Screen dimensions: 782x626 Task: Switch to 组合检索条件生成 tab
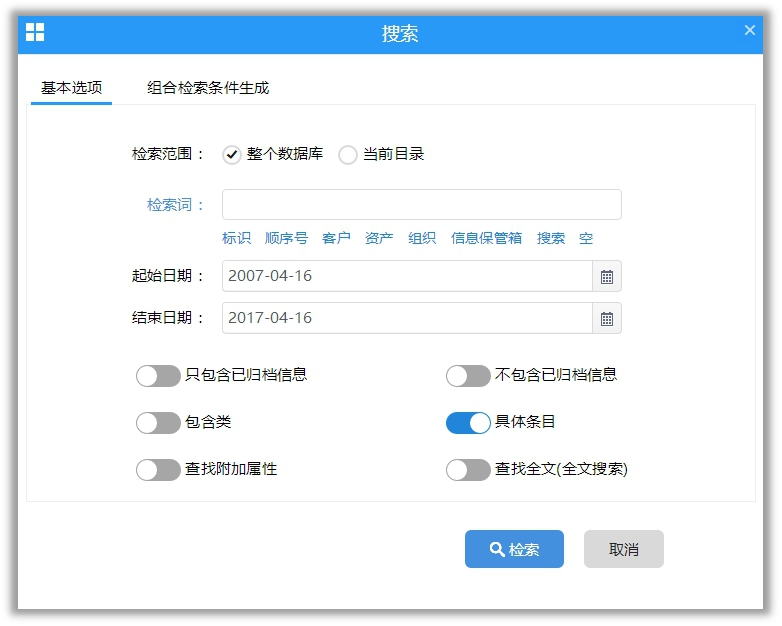(208, 88)
